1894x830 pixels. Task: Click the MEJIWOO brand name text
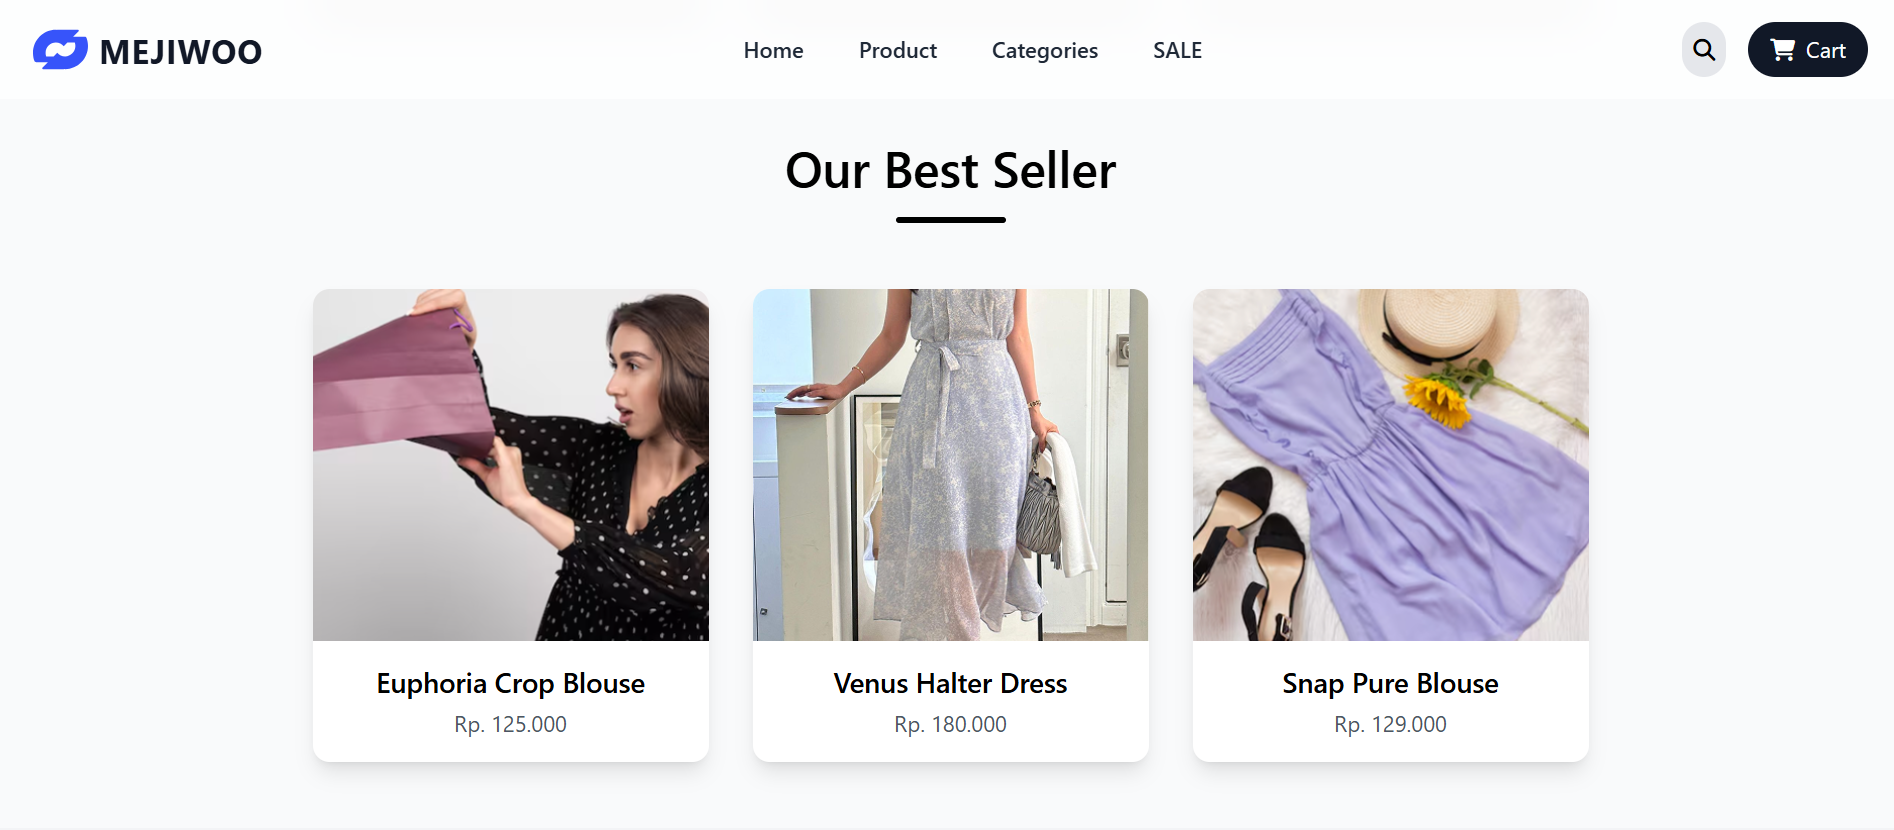point(181,52)
